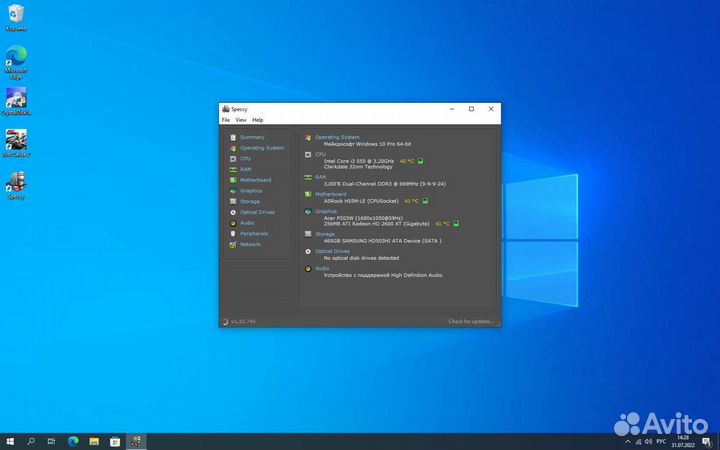Image resolution: width=720 pixels, height=450 pixels.
Task: Select the Speccy desktop shortcut
Action: point(16,186)
